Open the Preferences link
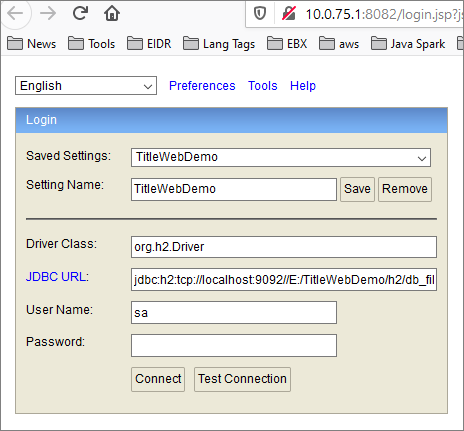 coord(202,86)
